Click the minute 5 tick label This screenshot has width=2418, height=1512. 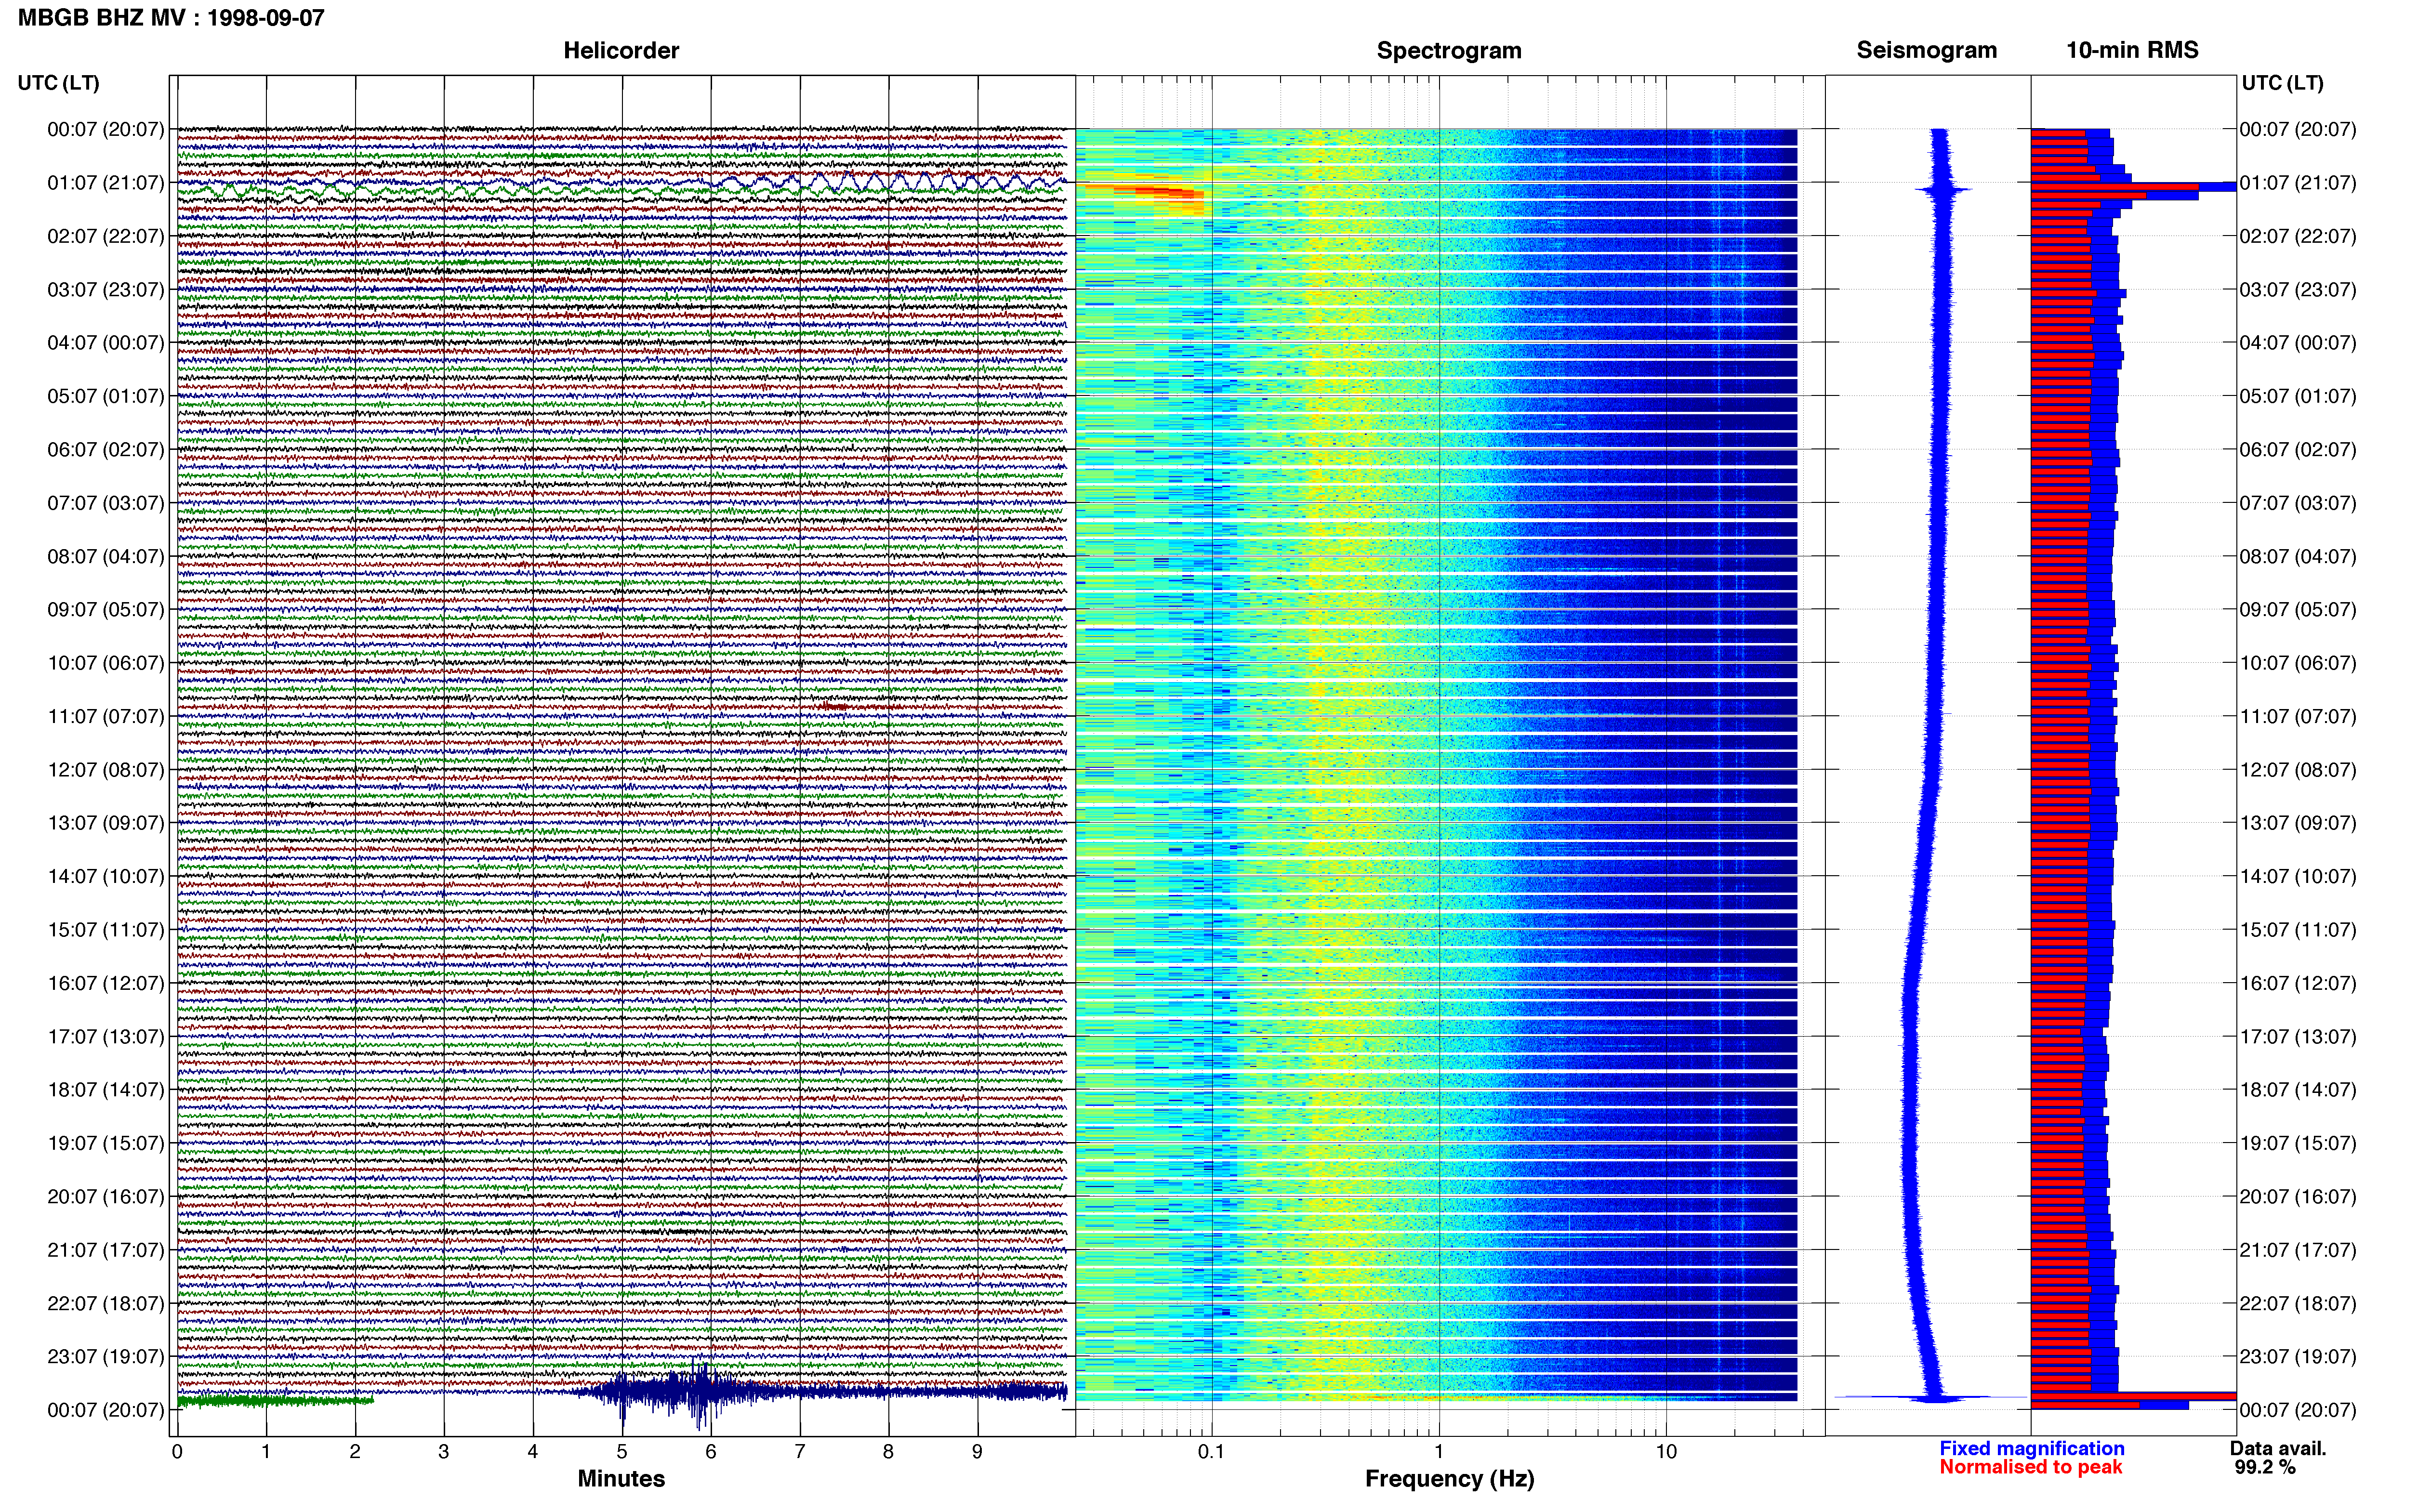point(622,1451)
